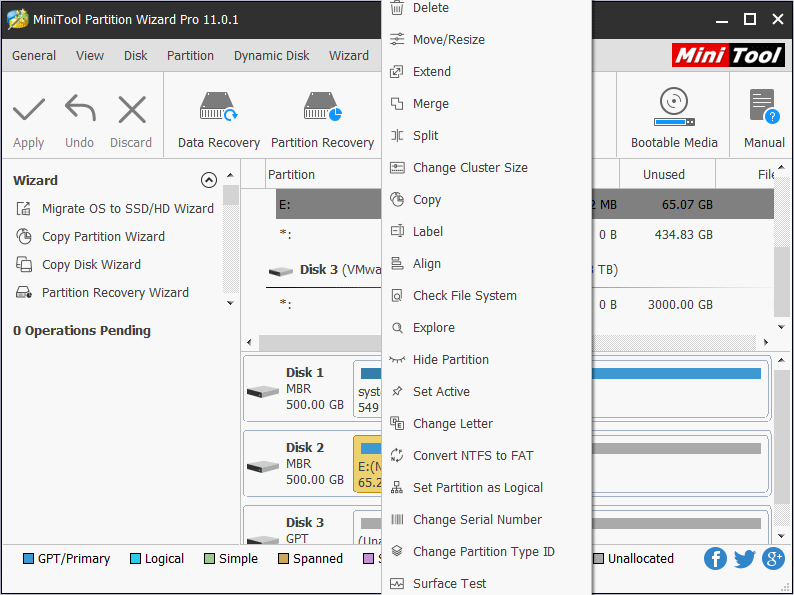794x595 pixels.
Task: Click the Set Active pin icon
Action: point(397,391)
